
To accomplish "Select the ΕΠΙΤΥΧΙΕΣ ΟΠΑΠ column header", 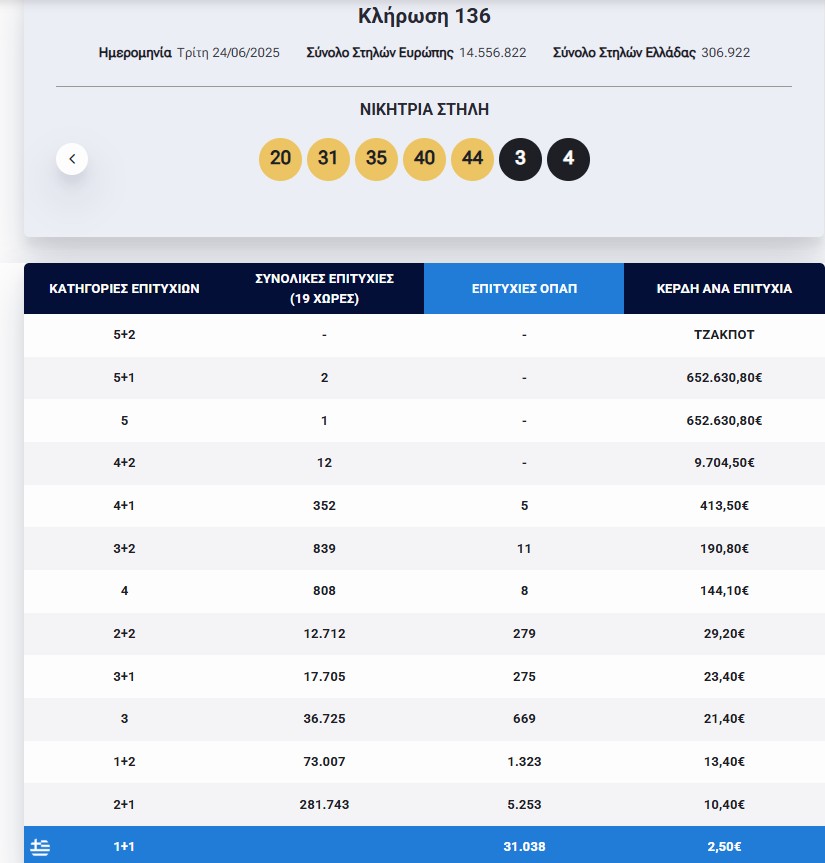I will pos(524,289).
